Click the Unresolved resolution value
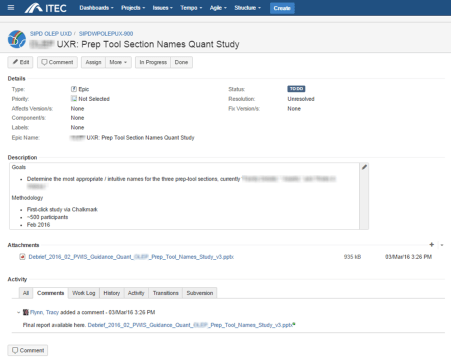Screen dimensions: 451x361 tap(301, 99)
